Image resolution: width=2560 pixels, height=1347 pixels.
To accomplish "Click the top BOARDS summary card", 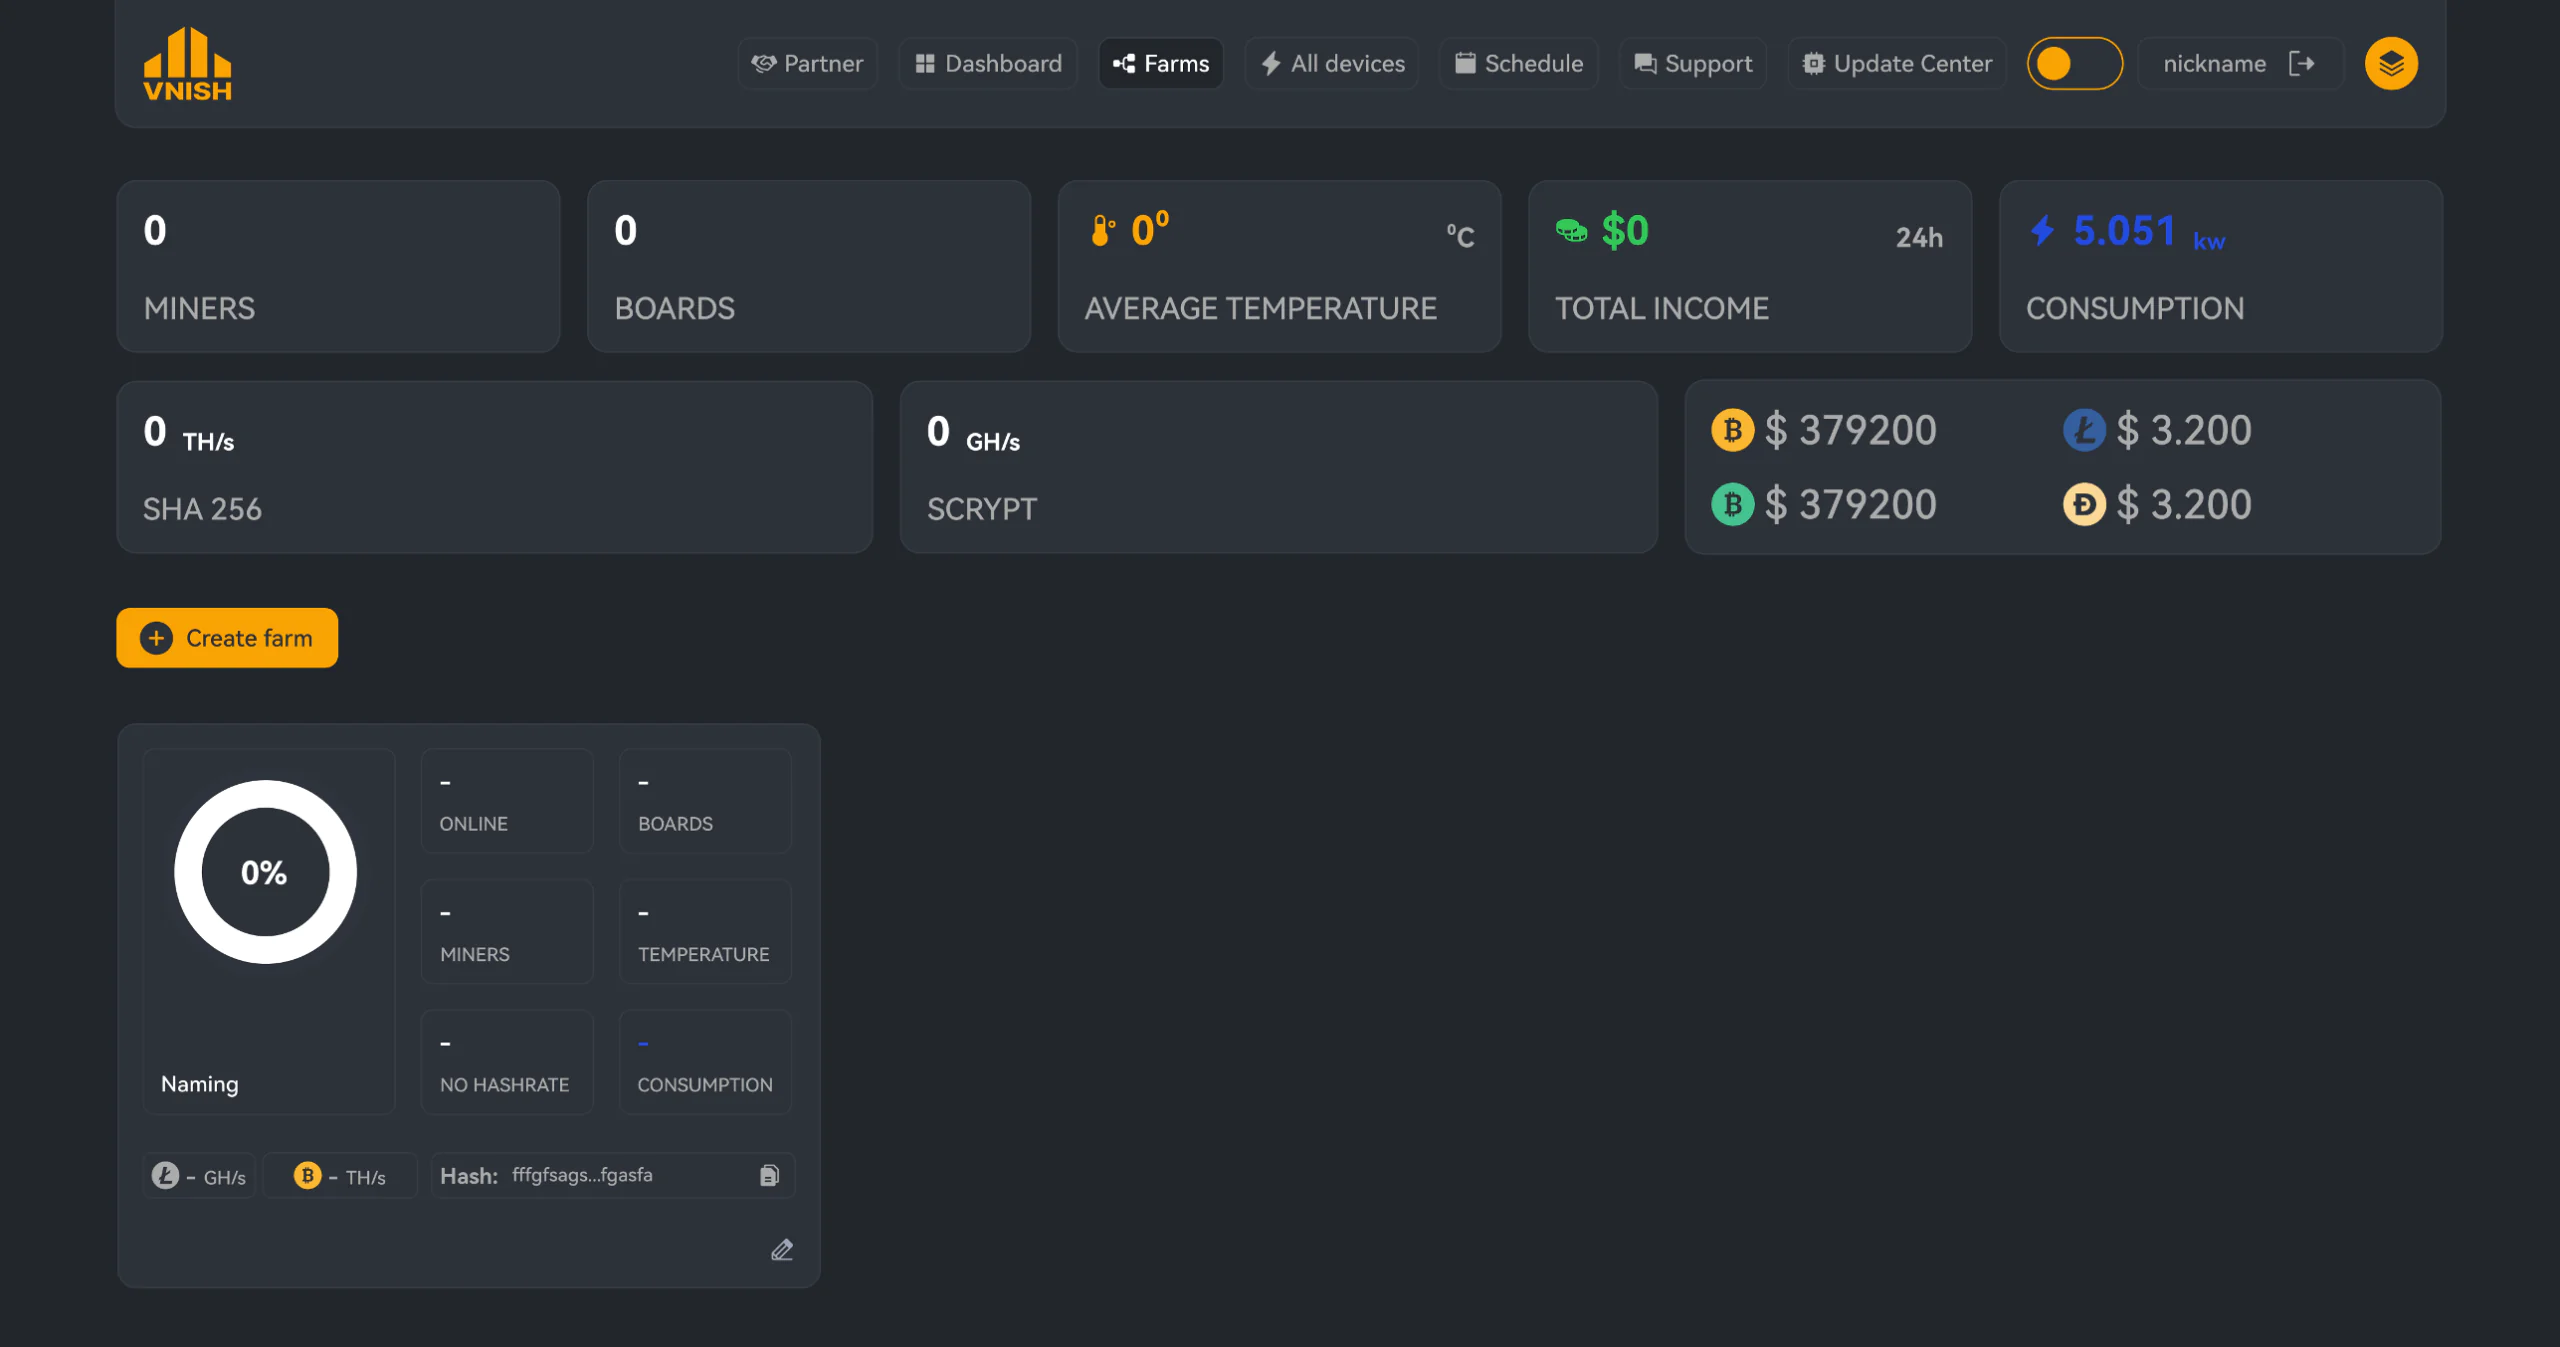I will (809, 266).
